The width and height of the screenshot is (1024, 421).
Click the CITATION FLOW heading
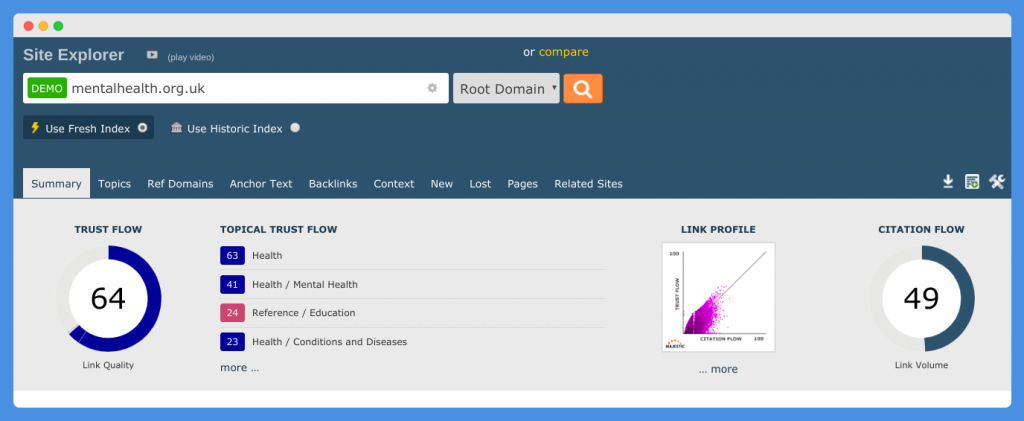tap(921, 229)
